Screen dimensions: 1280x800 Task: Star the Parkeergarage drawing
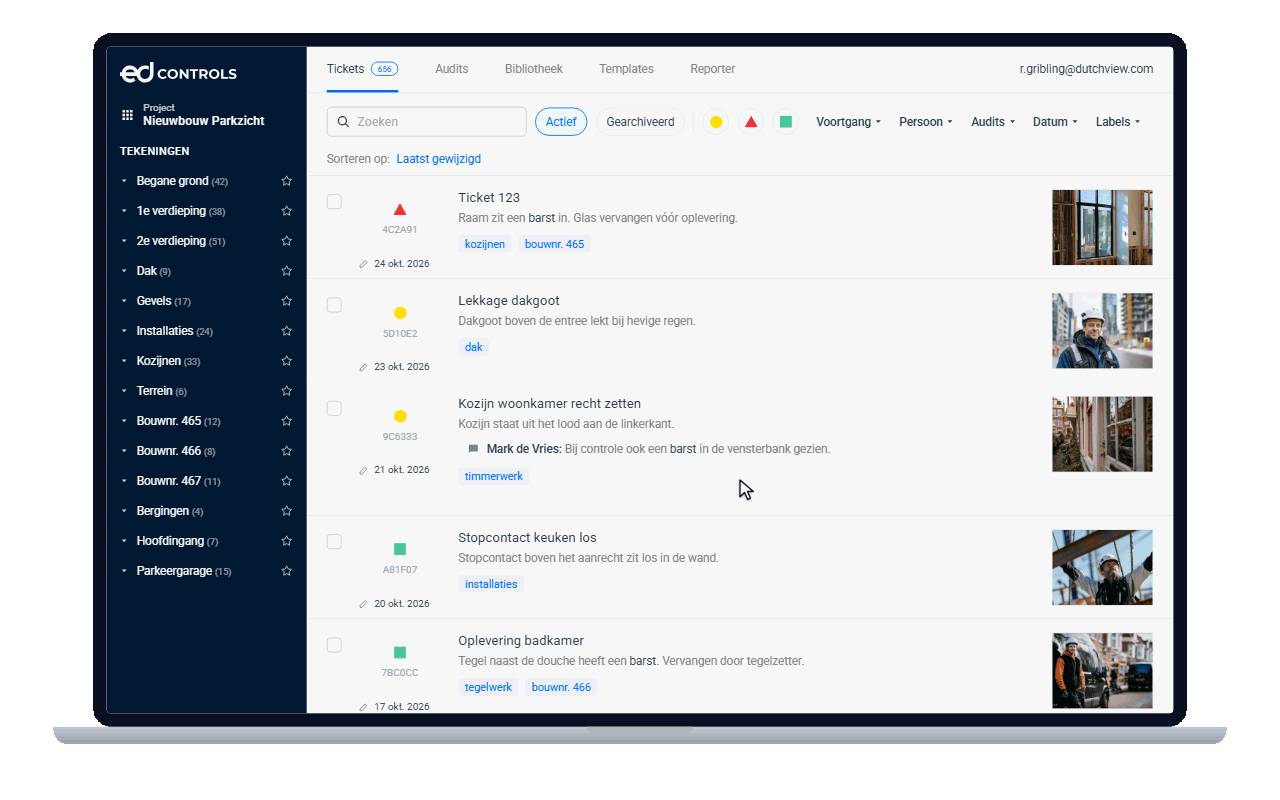tap(287, 571)
